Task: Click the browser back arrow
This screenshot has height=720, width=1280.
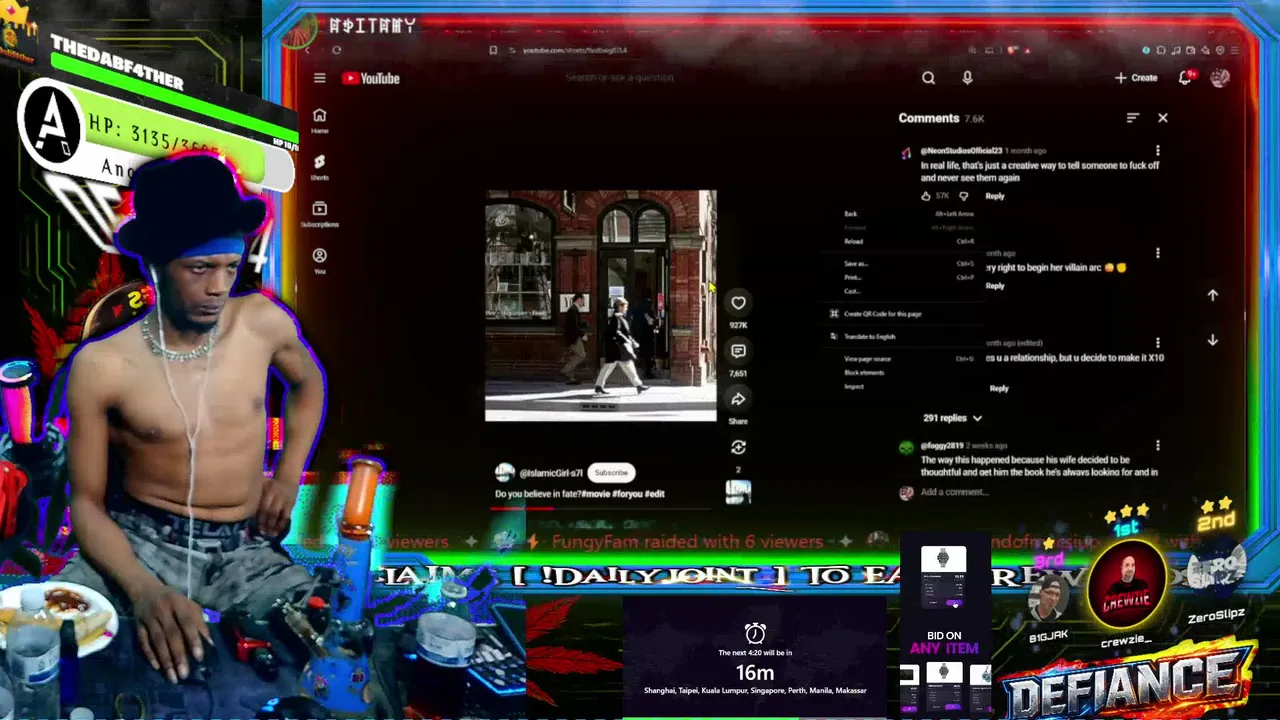Action: tap(308, 50)
